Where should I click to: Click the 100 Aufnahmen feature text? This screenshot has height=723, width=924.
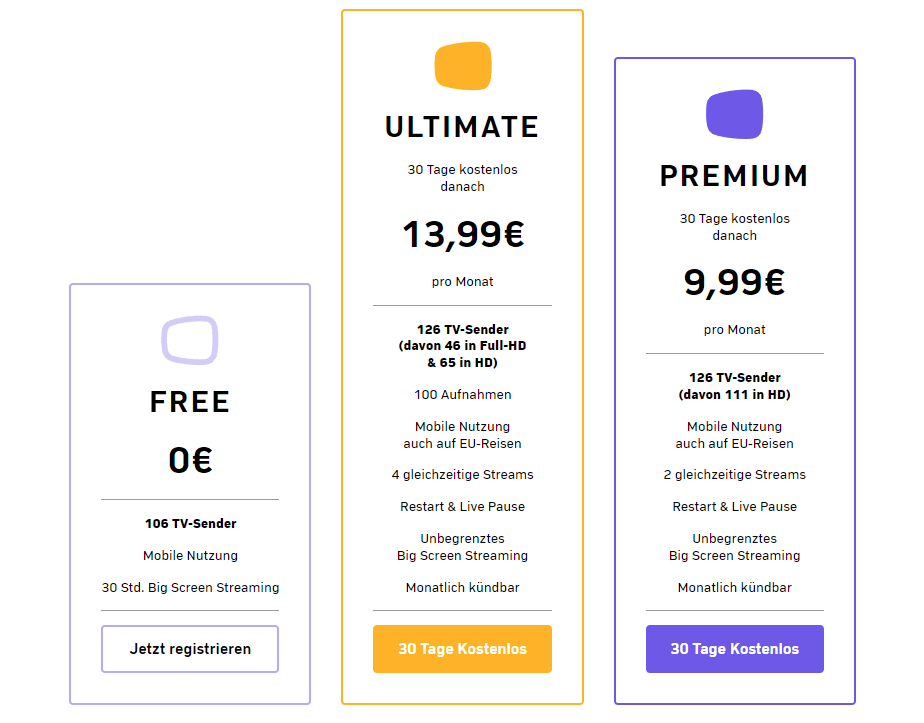[463, 395]
